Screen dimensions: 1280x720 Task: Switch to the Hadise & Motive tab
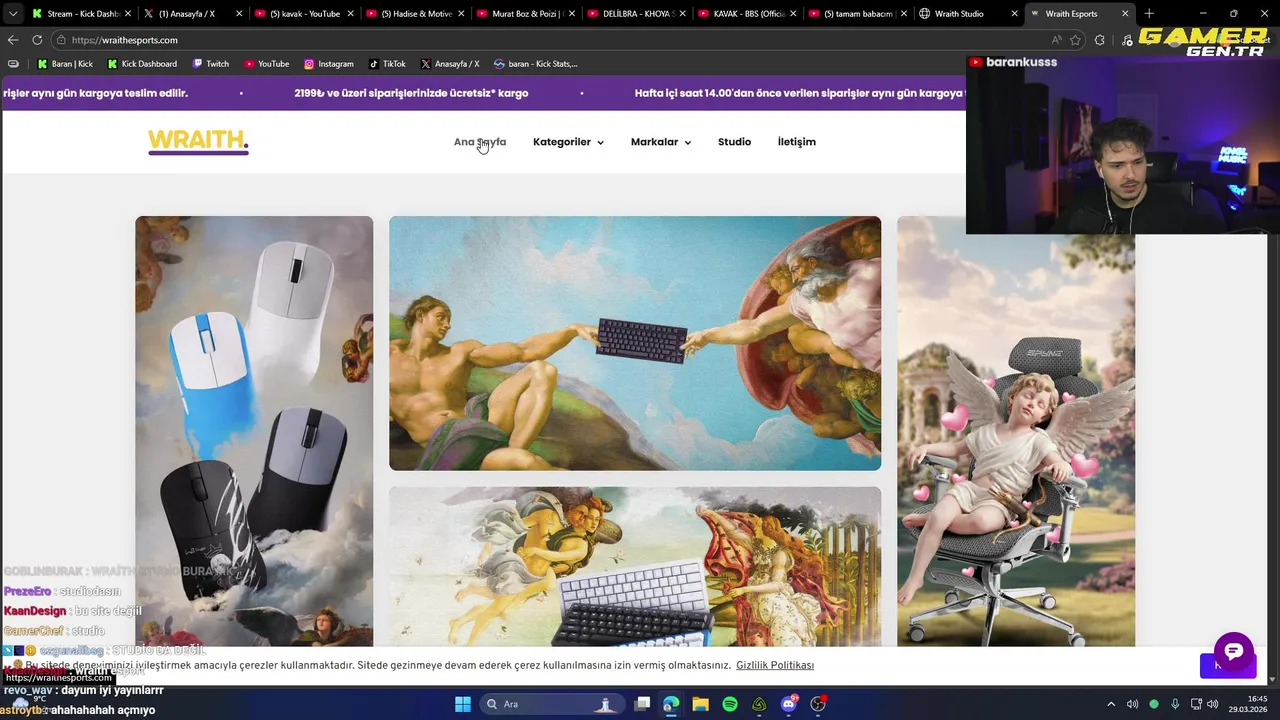pyautogui.click(x=415, y=14)
